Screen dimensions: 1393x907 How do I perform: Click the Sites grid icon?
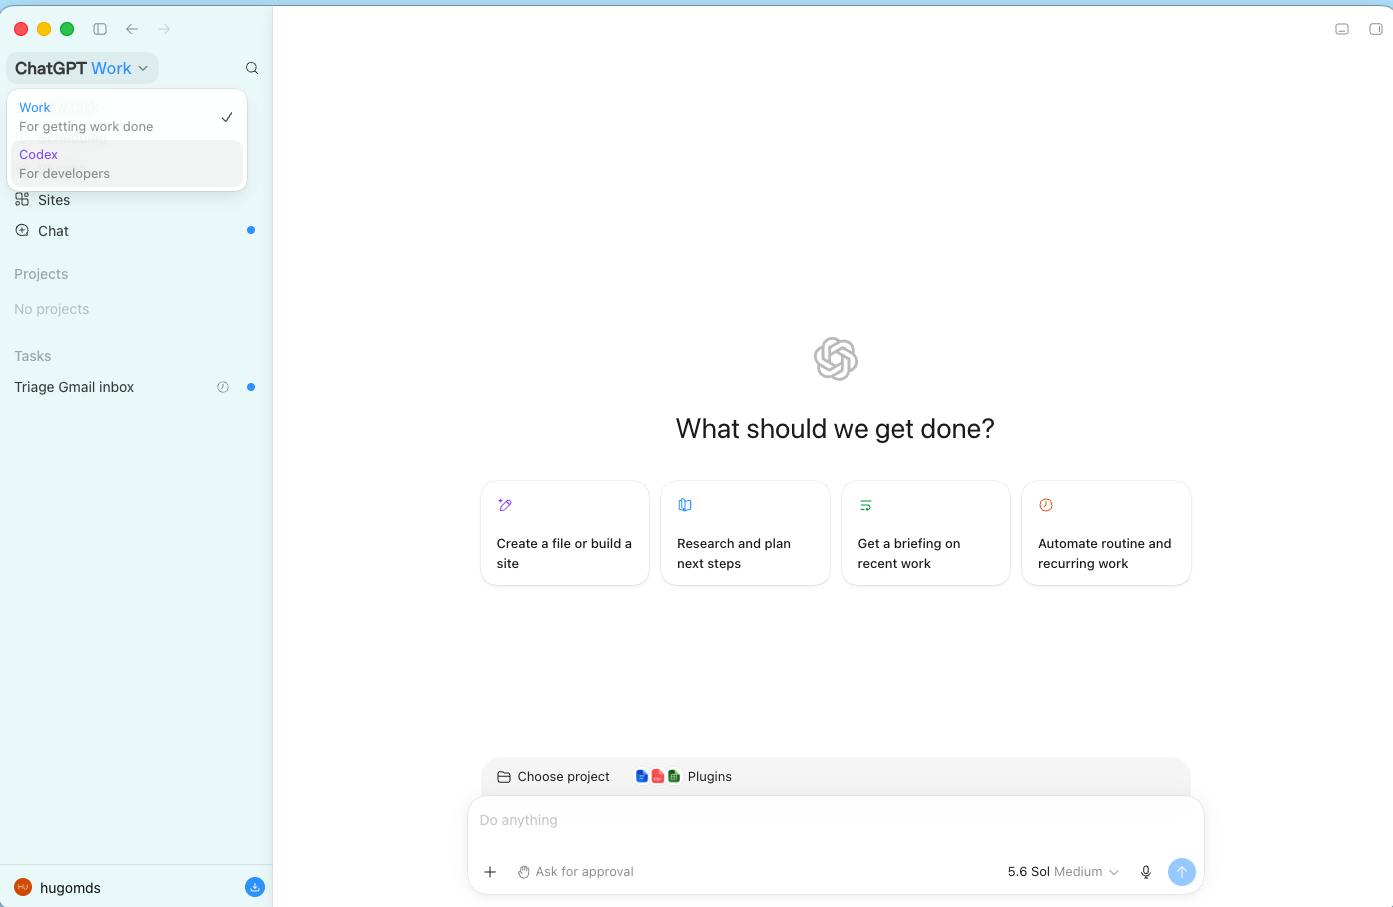(x=22, y=200)
